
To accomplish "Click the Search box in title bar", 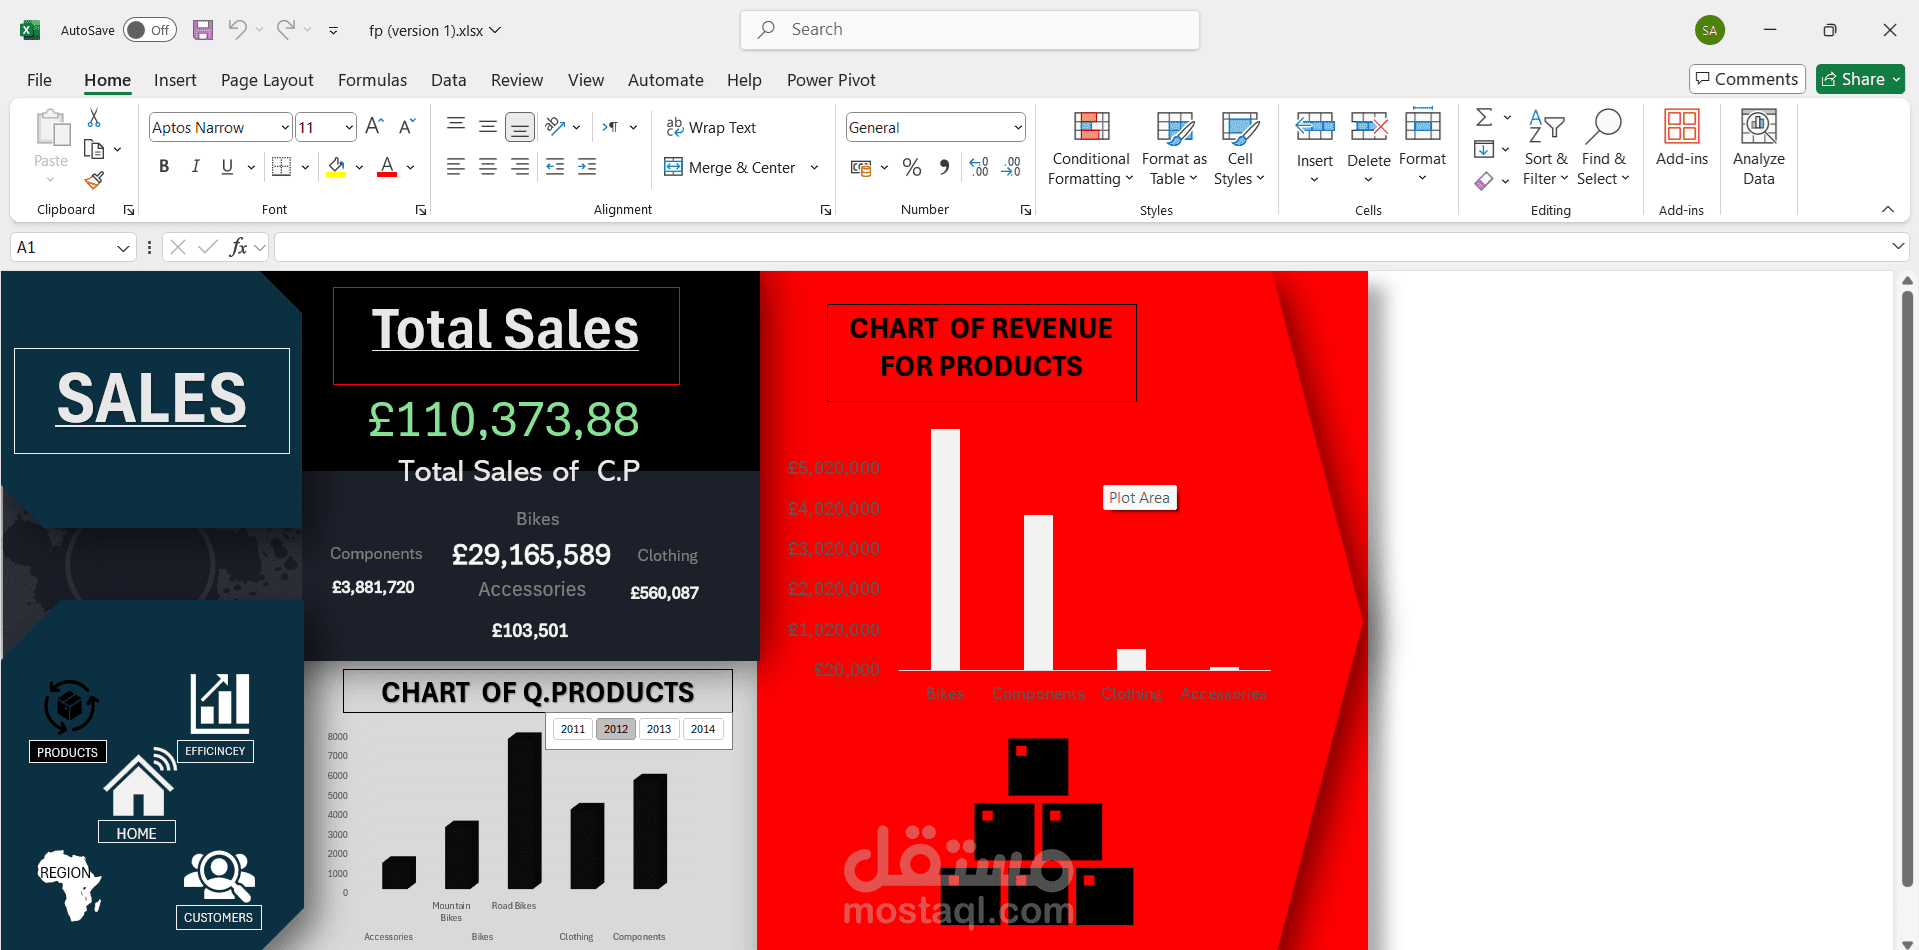I will pos(970,30).
